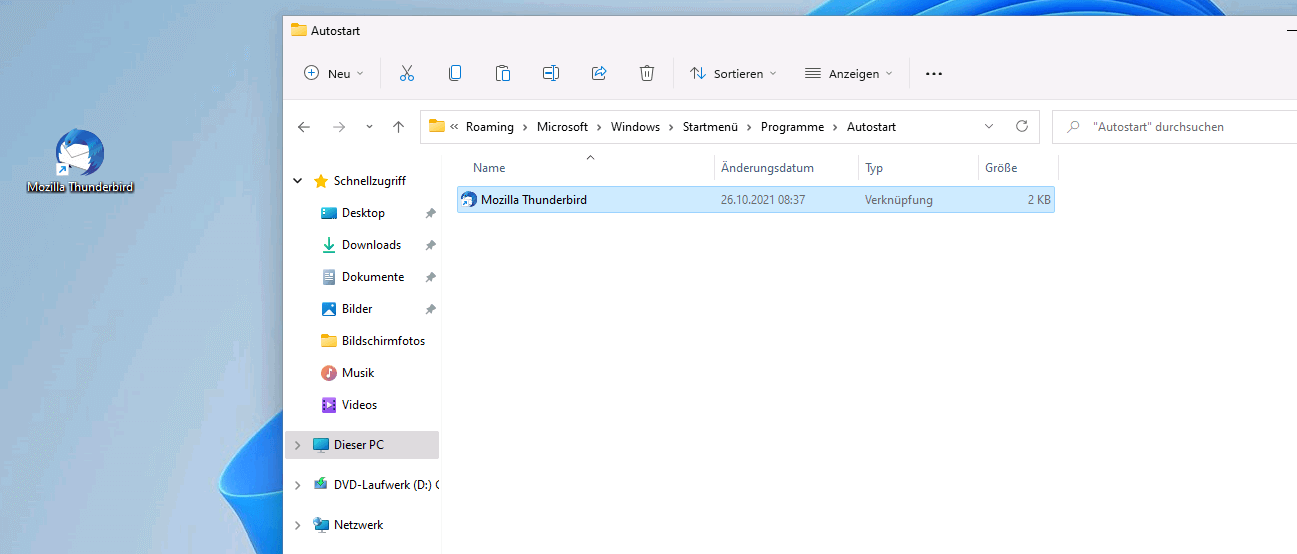Refresh the Autostart folder view

pyautogui.click(x=1021, y=127)
